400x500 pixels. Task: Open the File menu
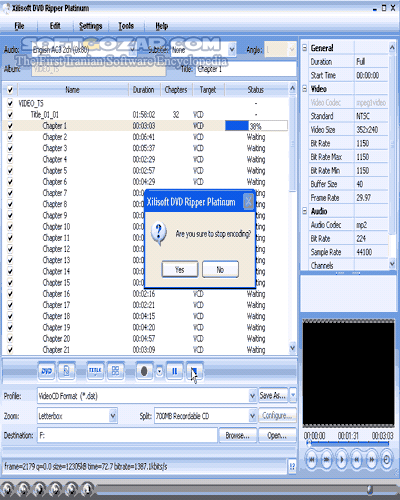pyautogui.click(x=19, y=26)
